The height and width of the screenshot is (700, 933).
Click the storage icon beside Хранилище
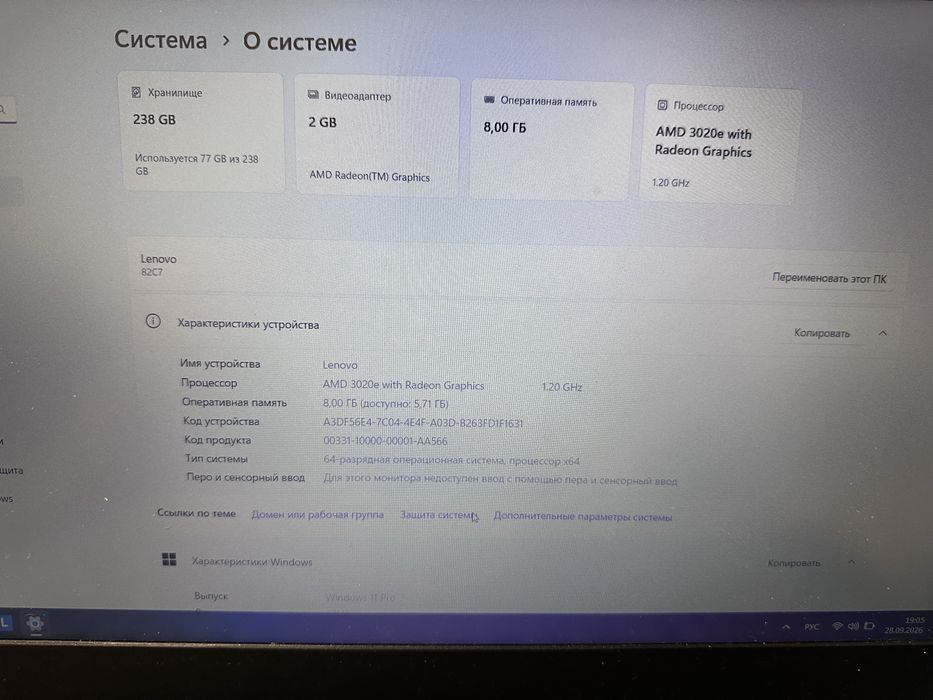click(x=136, y=92)
